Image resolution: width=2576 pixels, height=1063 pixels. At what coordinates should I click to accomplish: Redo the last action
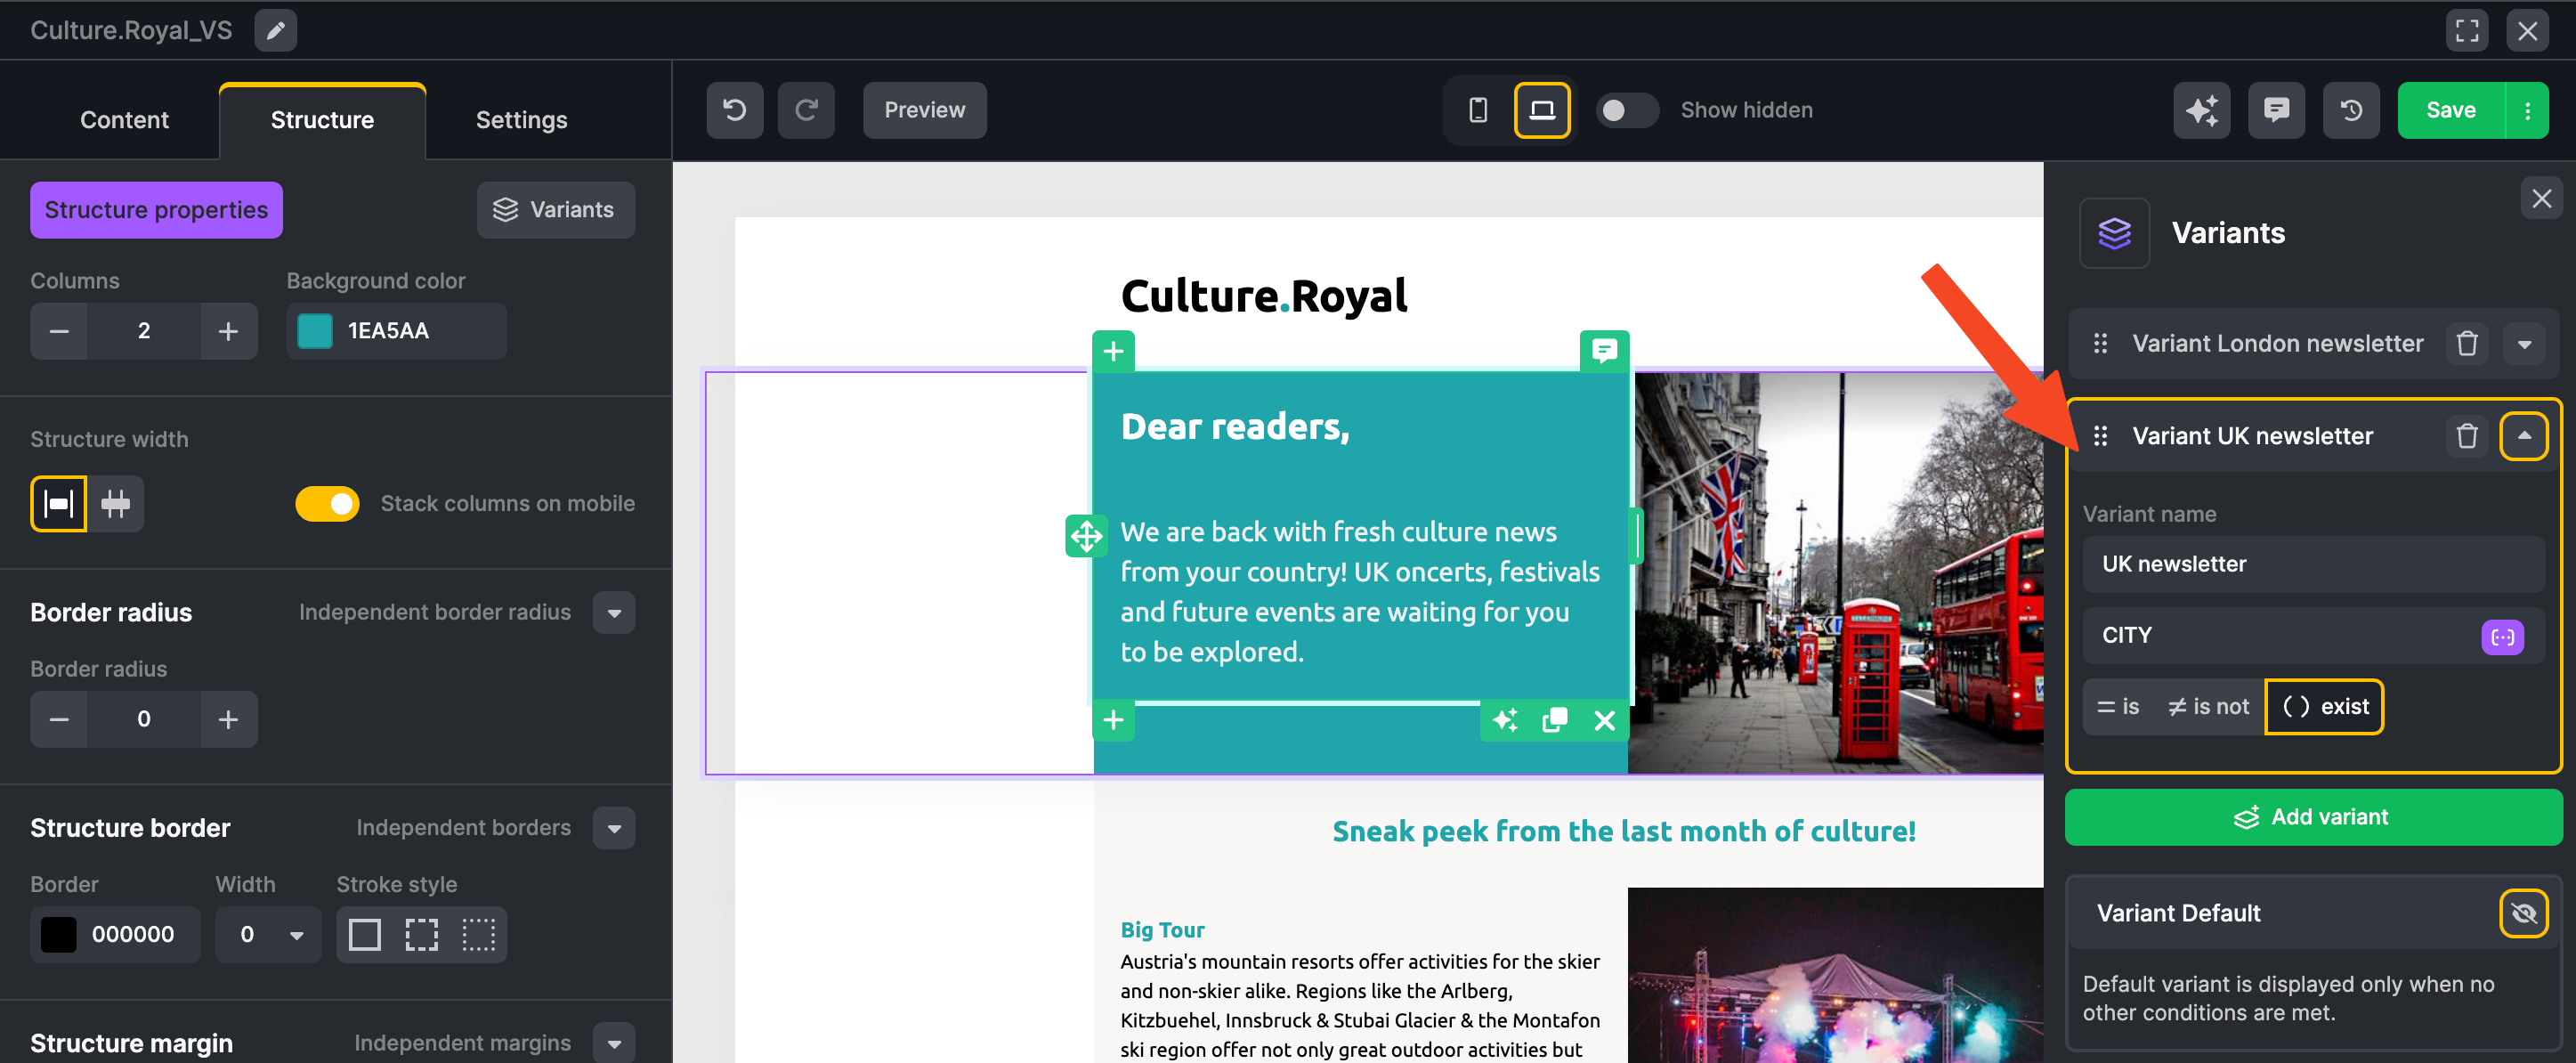pyautogui.click(x=806, y=110)
